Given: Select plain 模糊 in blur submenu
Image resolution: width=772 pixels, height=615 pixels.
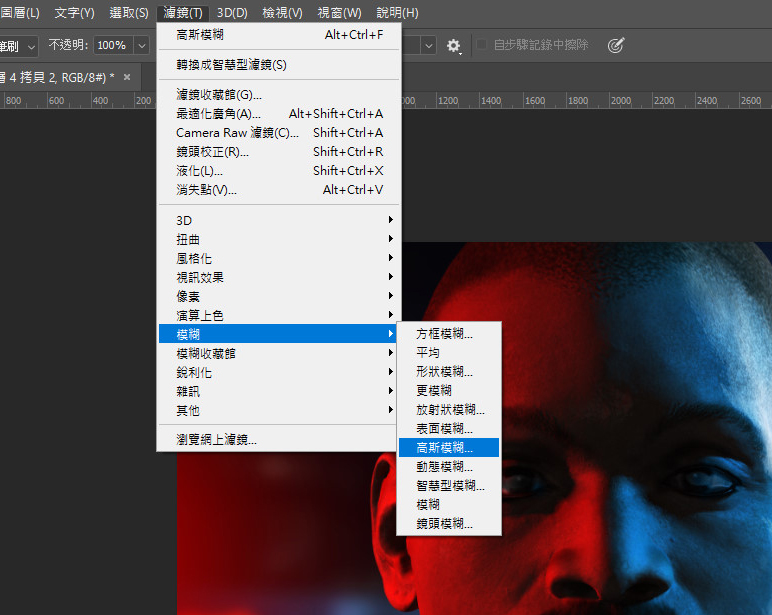Looking at the screenshot, I should [x=449, y=504].
